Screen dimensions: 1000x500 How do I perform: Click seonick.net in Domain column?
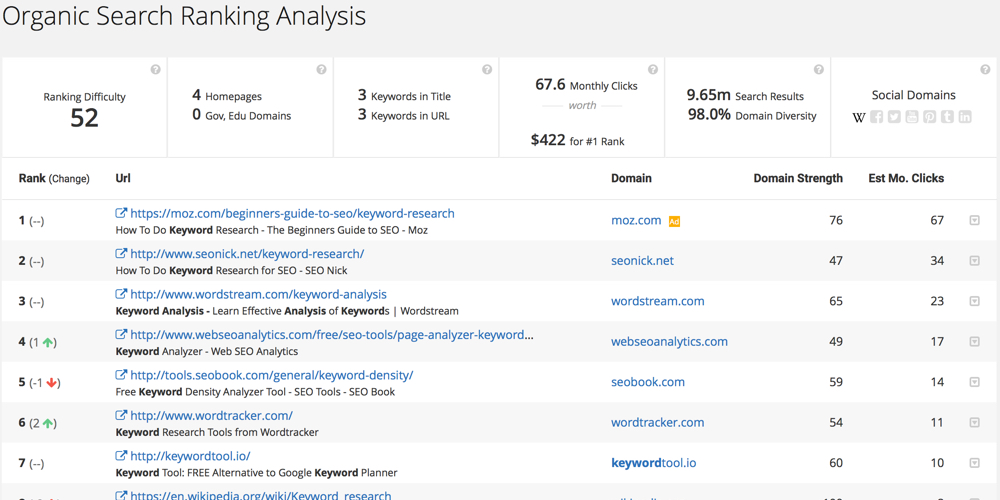click(642, 261)
